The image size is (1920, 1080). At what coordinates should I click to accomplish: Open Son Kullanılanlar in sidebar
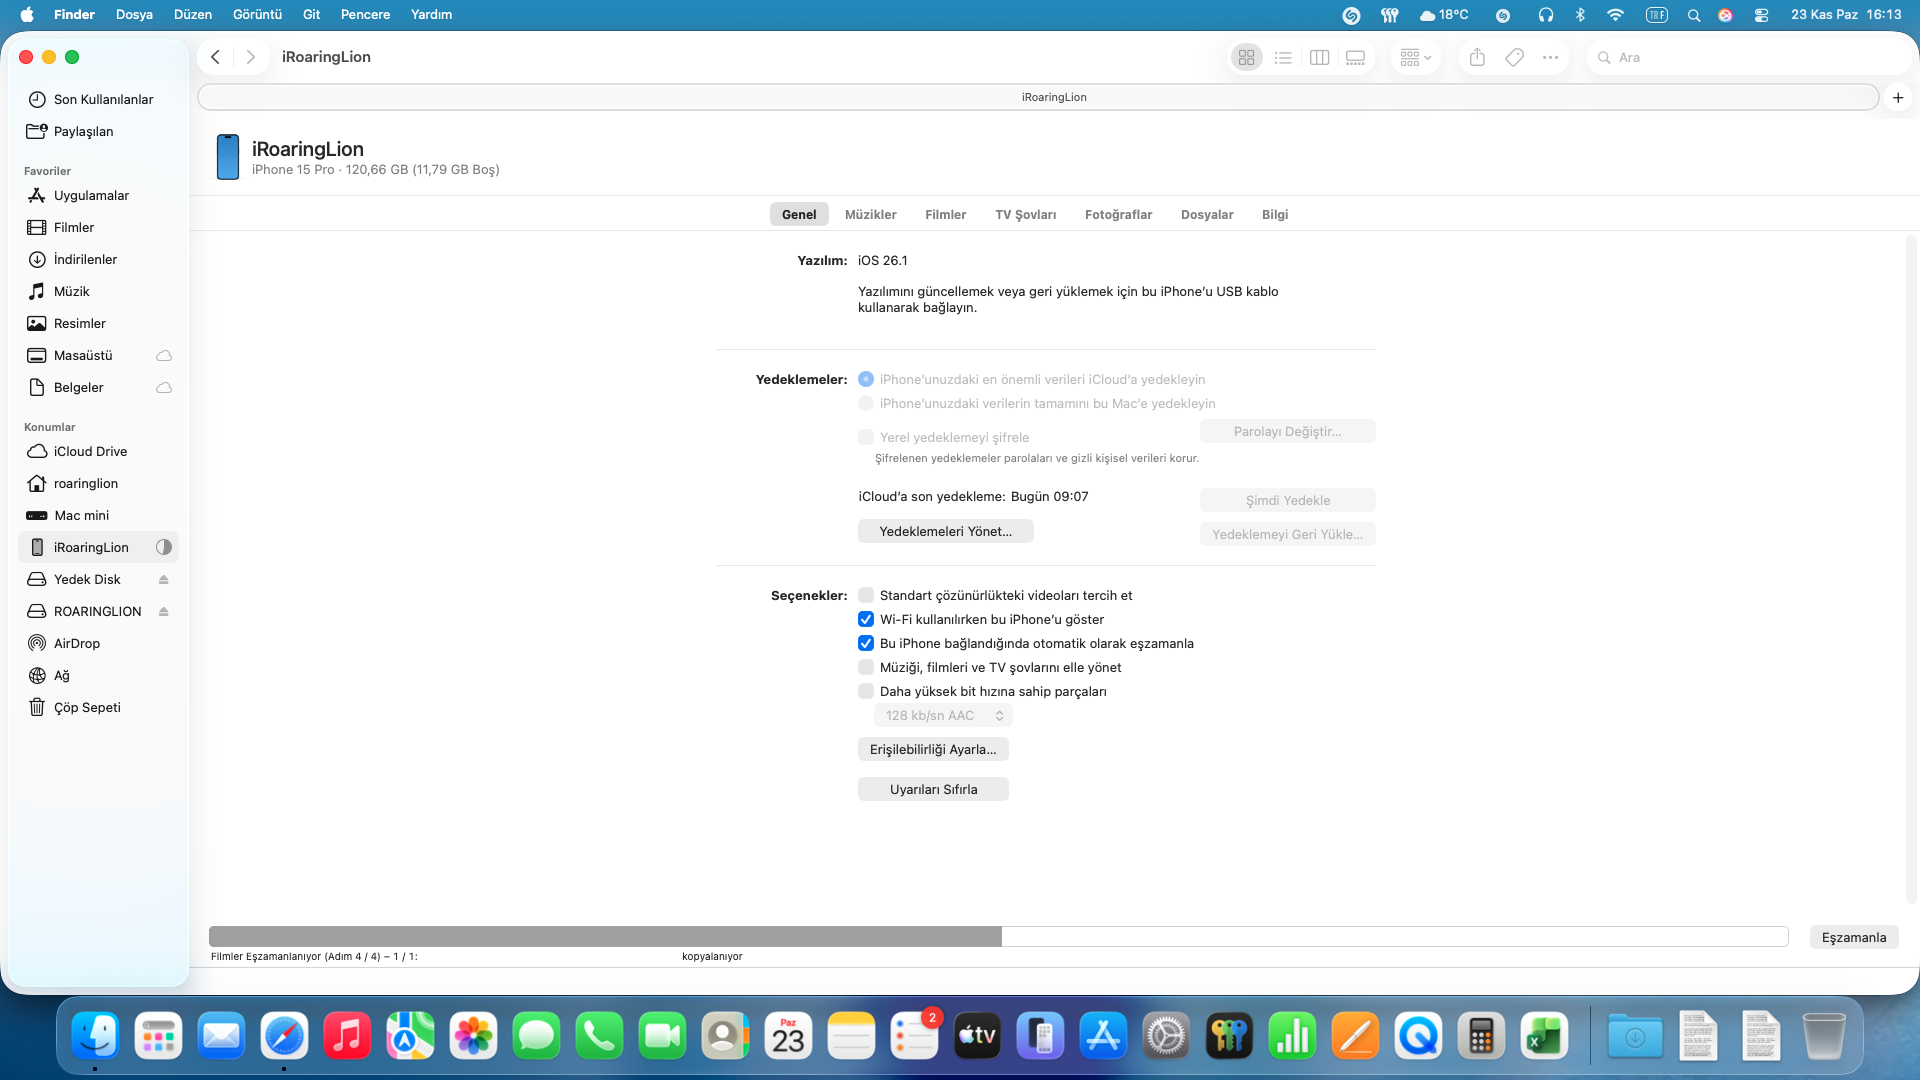[x=98, y=99]
